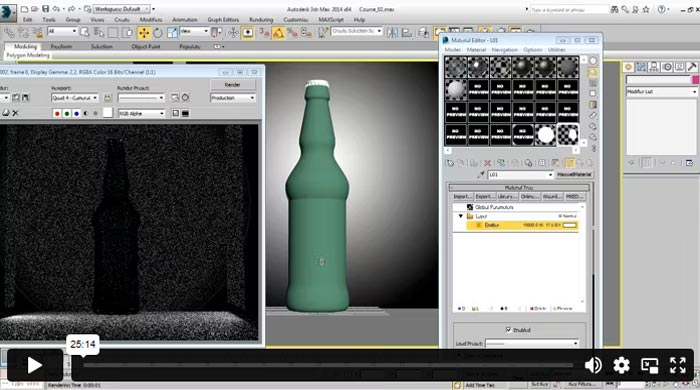Click the Export button in Material Tree
700x390 pixels.
(x=484, y=196)
